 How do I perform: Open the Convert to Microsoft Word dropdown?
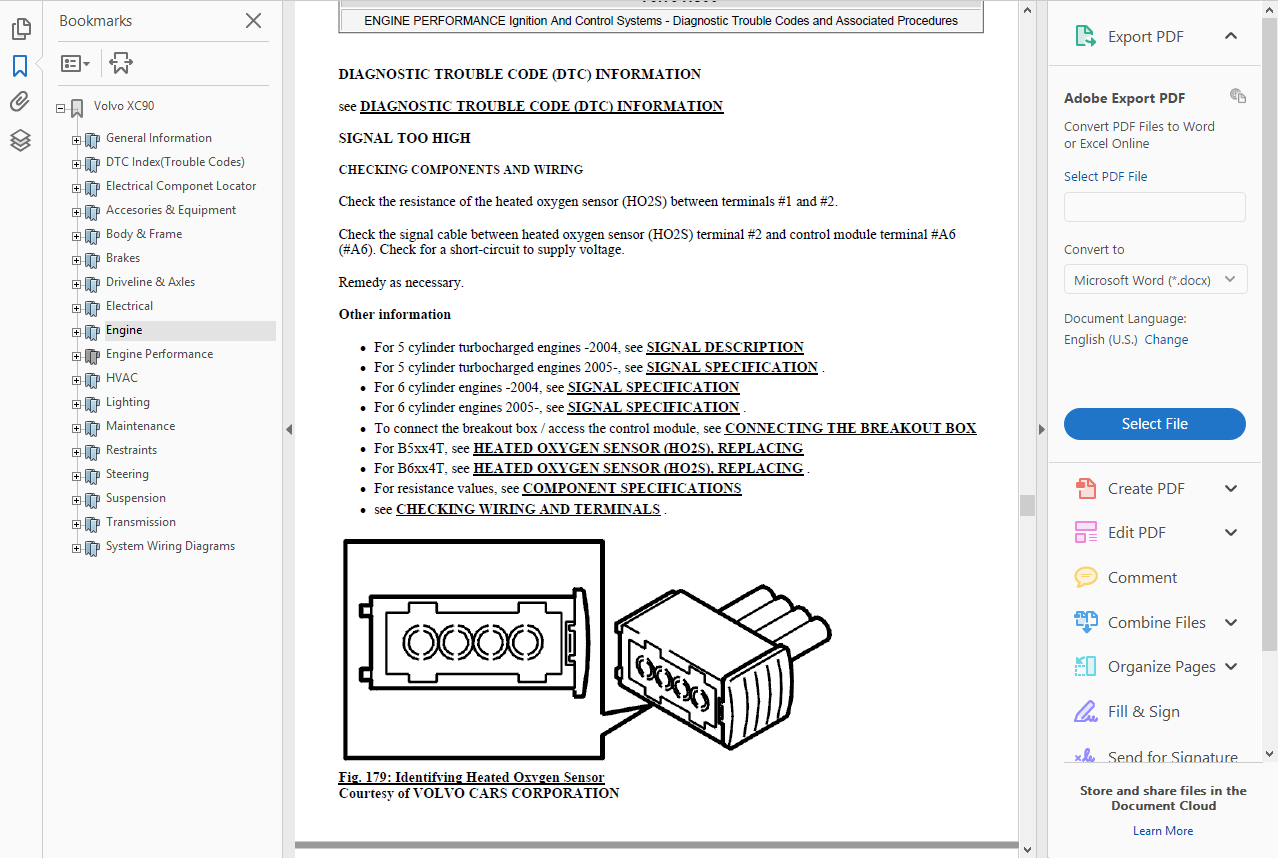coord(1155,280)
